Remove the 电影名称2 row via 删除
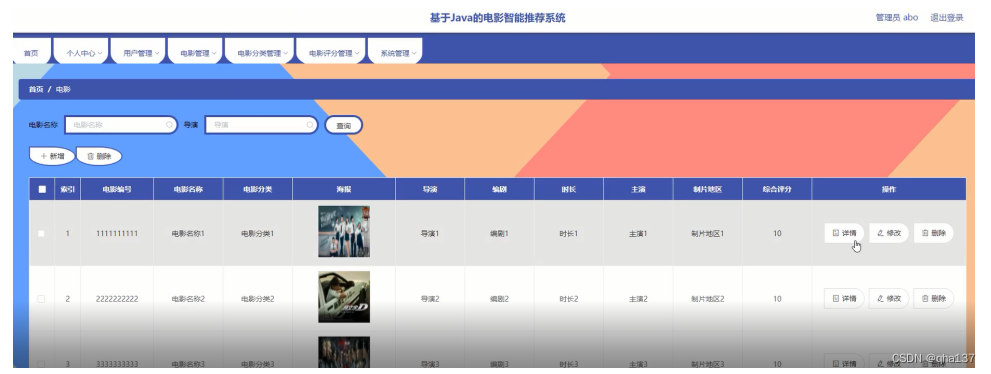Viewport: 991px width, 374px height. [x=933, y=299]
